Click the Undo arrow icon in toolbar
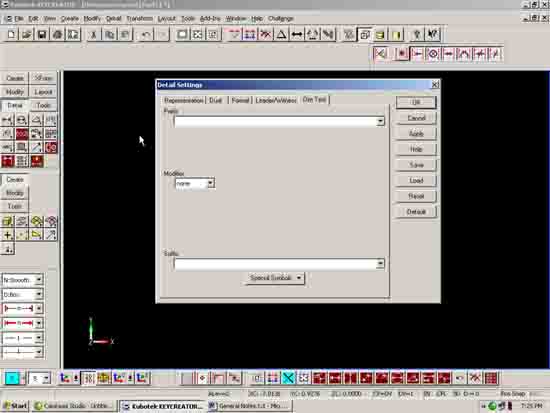This screenshot has height=413, width=550. click(146, 34)
